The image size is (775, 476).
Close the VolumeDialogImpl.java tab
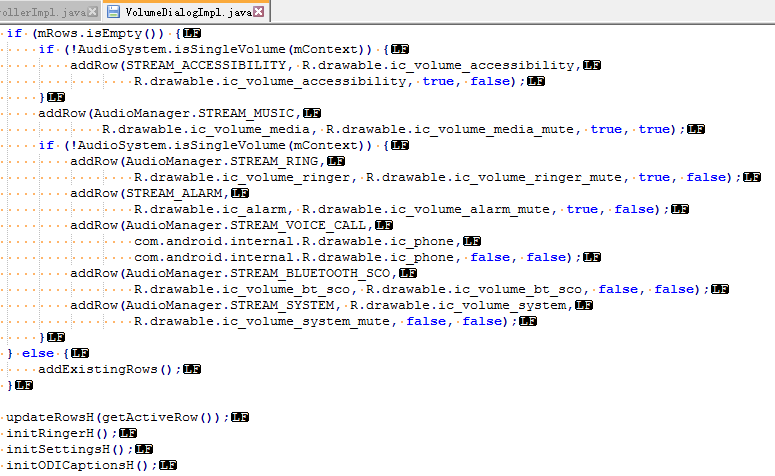258,12
